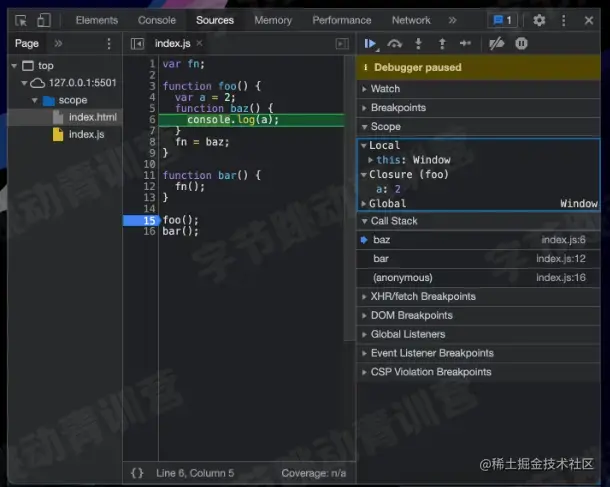
Task: Expand CSP Violation Breakpoints section
Action: point(478,372)
